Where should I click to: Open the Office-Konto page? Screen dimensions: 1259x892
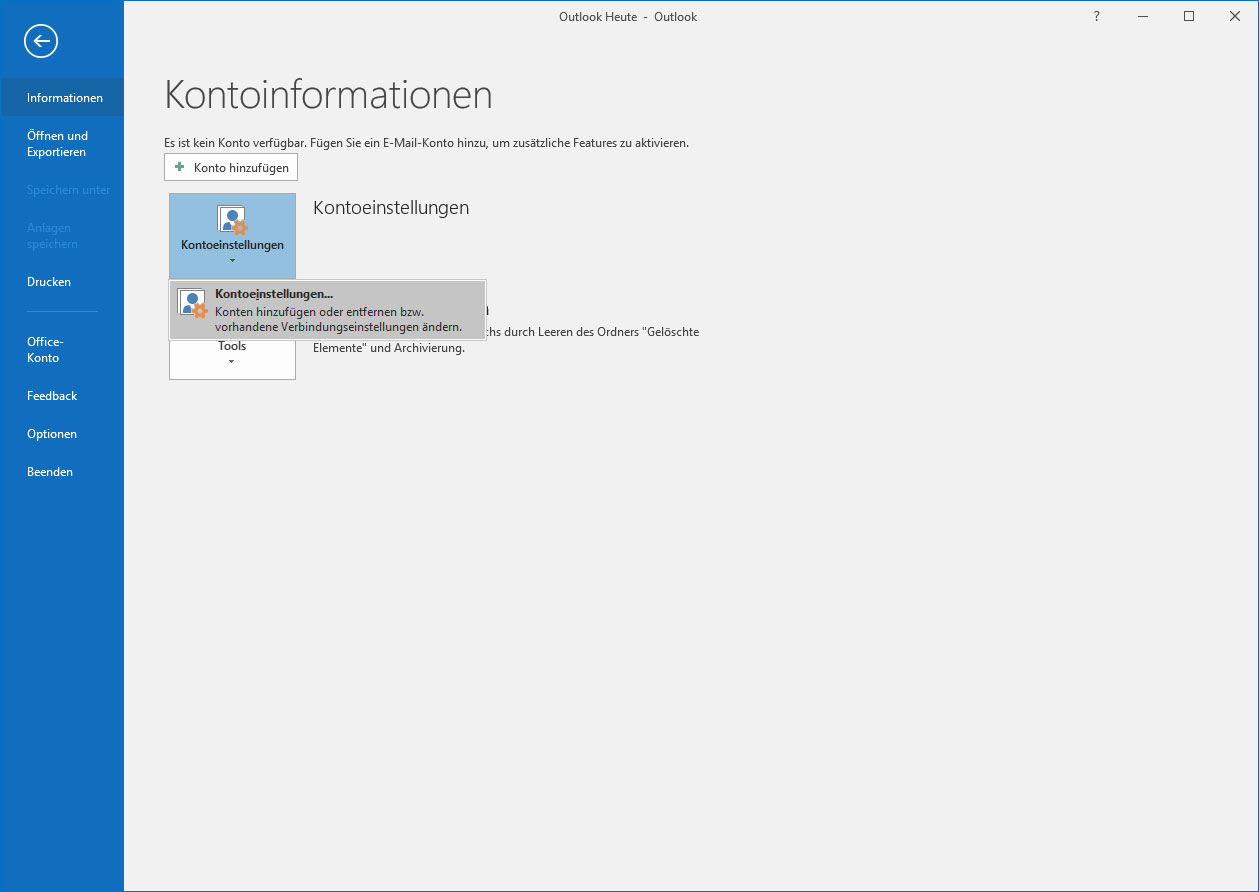(x=44, y=350)
